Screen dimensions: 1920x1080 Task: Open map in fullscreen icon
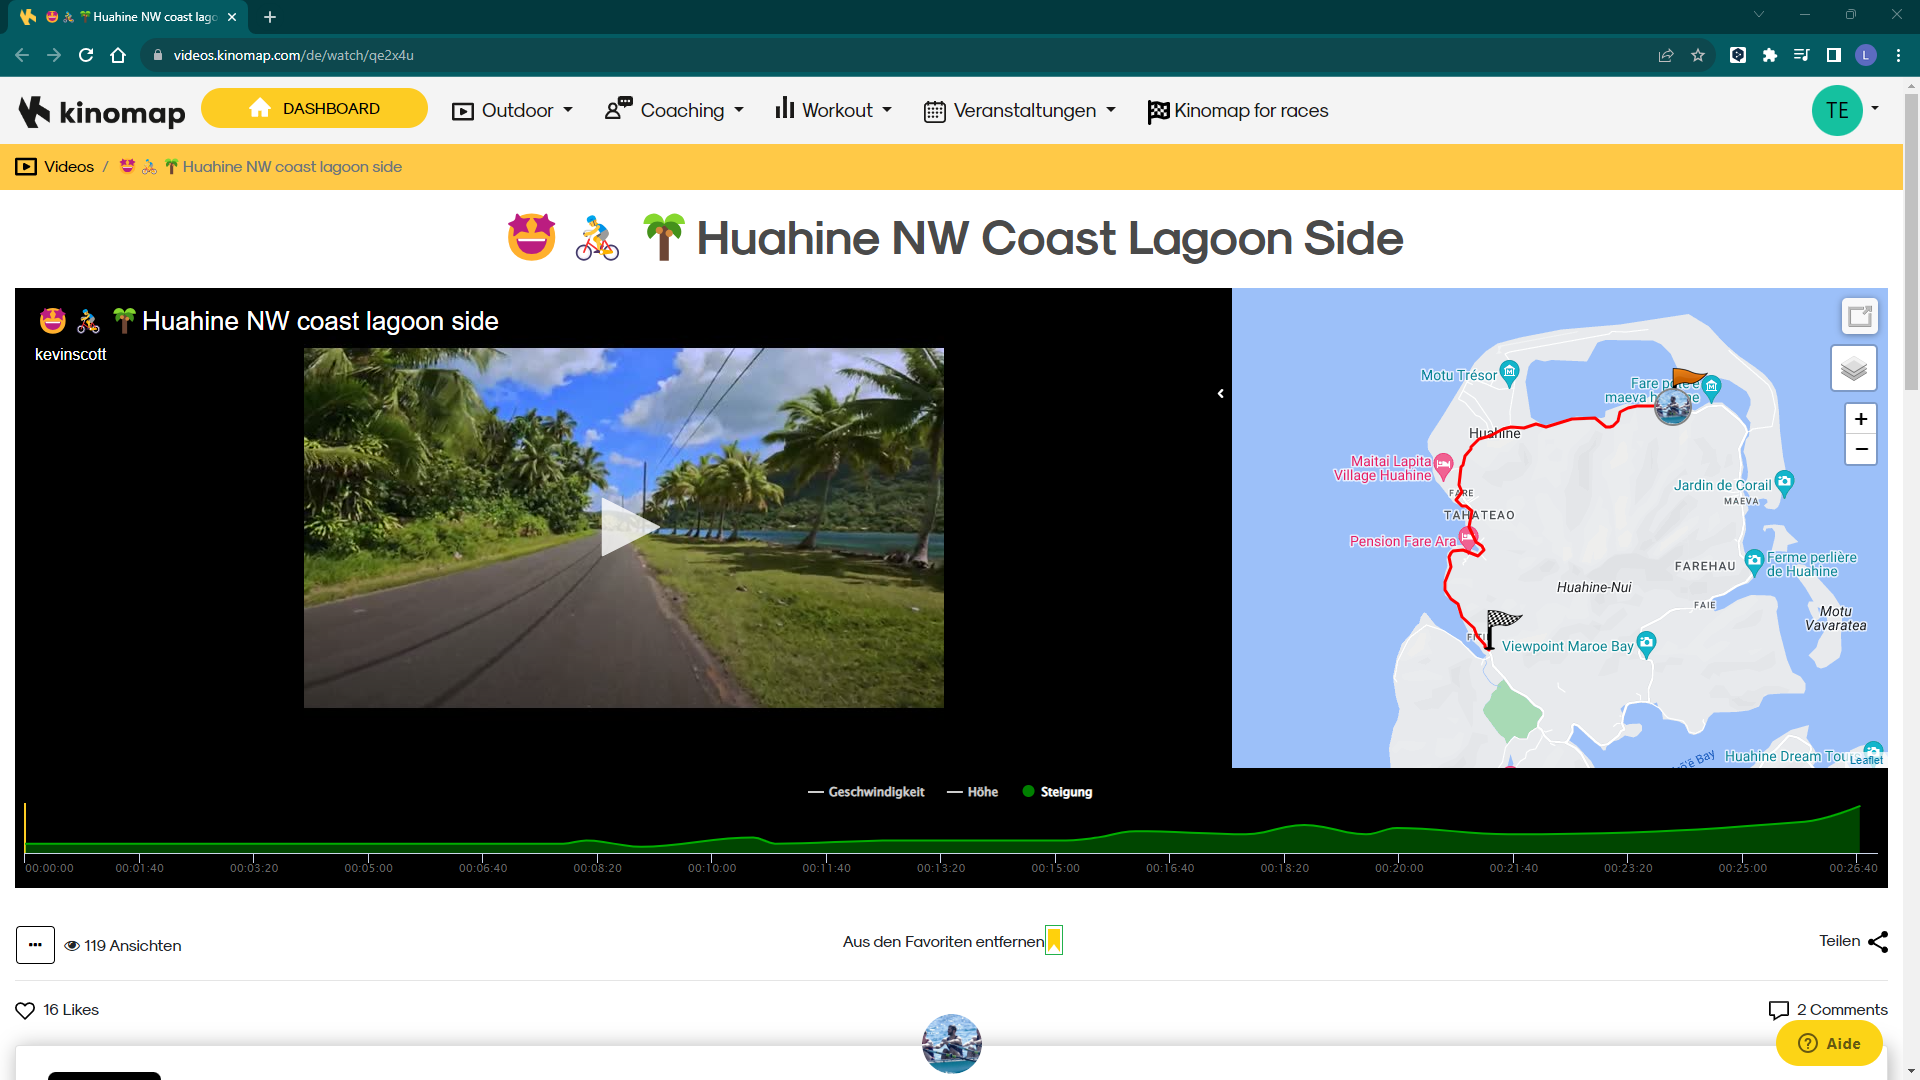(1860, 317)
